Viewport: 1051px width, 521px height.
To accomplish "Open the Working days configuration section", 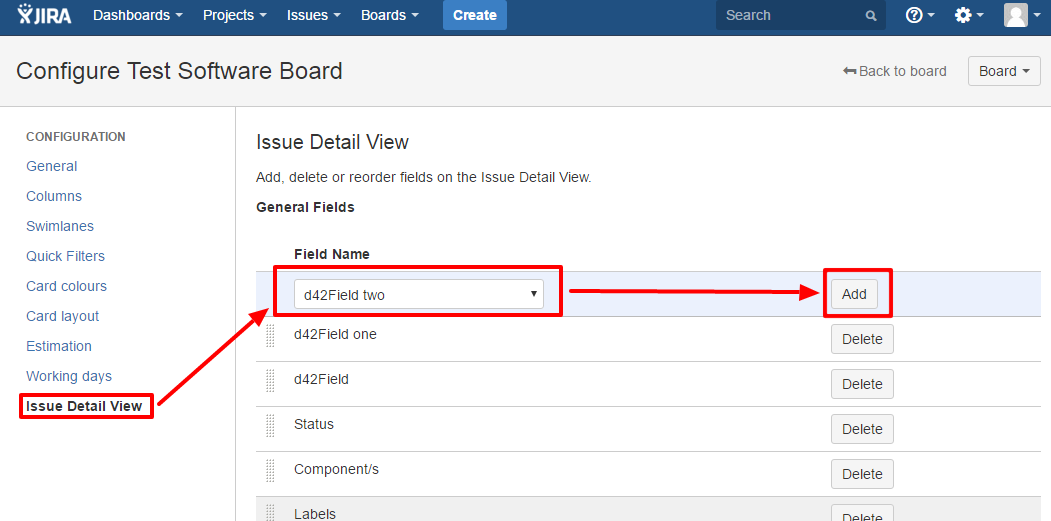I will pyautogui.click(x=69, y=376).
